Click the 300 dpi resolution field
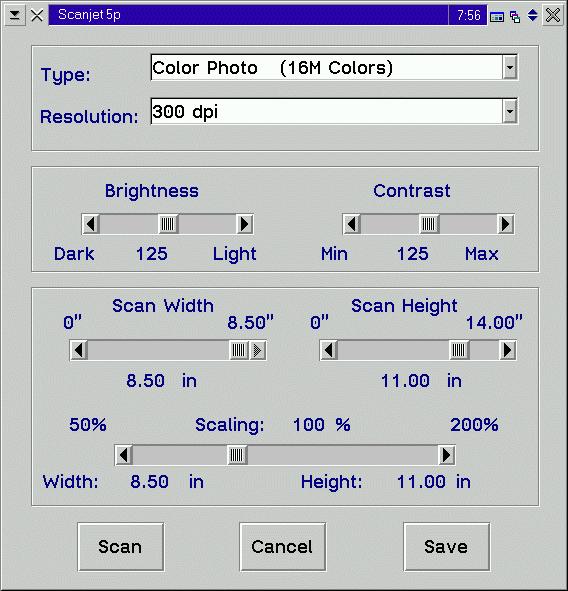568x591 pixels. [x=326, y=111]
